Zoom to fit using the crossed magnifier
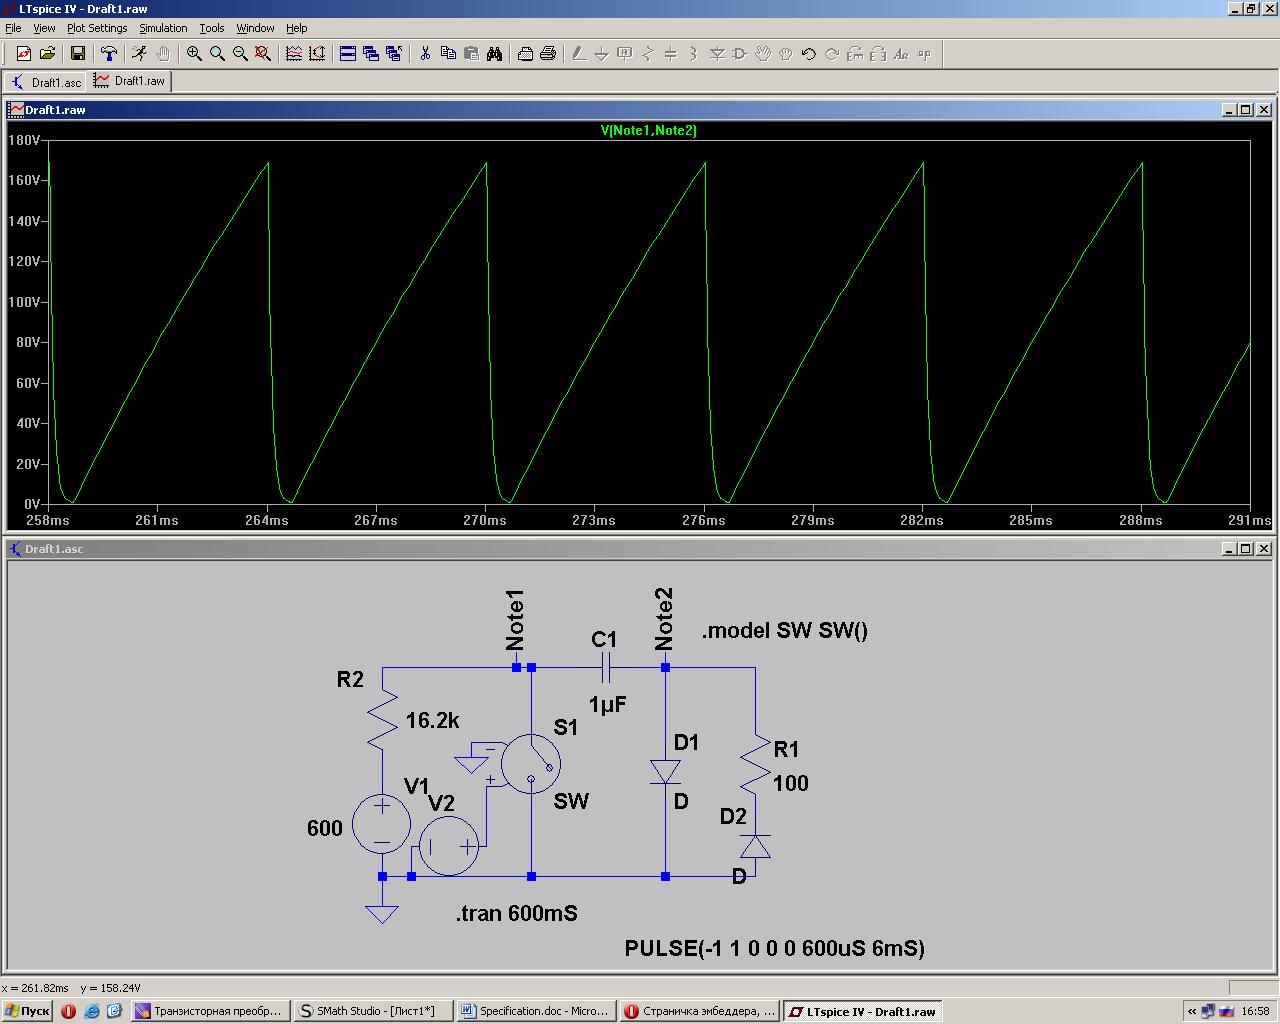The image size is (1280, 1024). tap(263, 54)
